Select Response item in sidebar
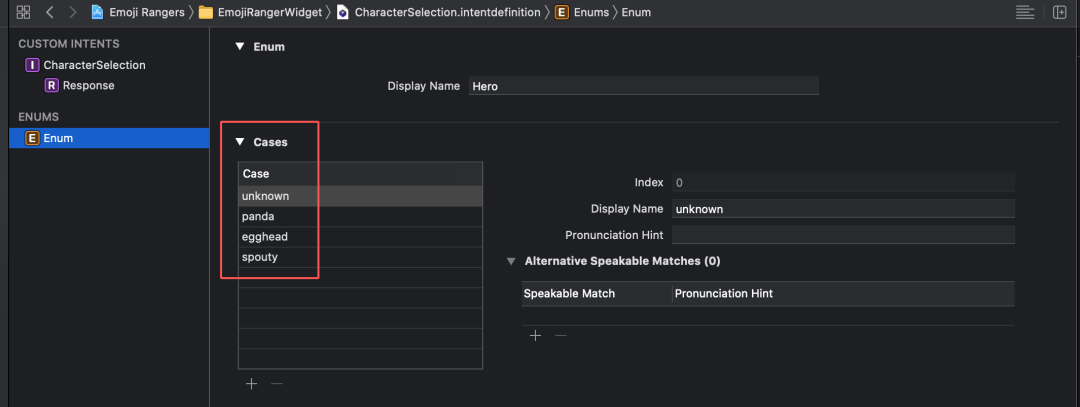Image resolution: width=1080 pixels, height=407 pixels. (88, 85)
